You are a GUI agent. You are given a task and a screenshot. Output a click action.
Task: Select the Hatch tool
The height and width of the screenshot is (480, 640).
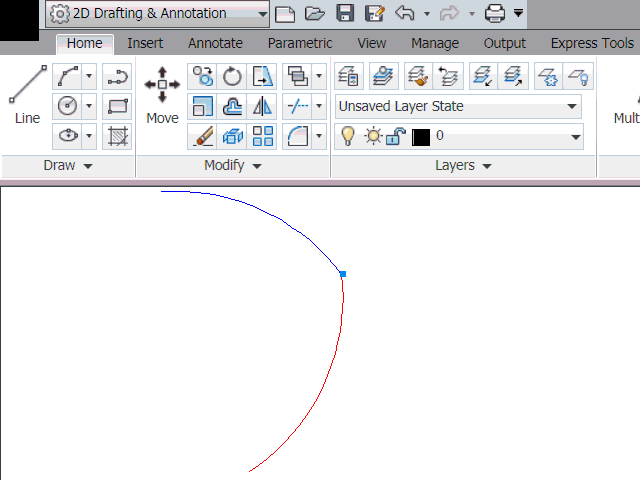[x=117, y=136]
